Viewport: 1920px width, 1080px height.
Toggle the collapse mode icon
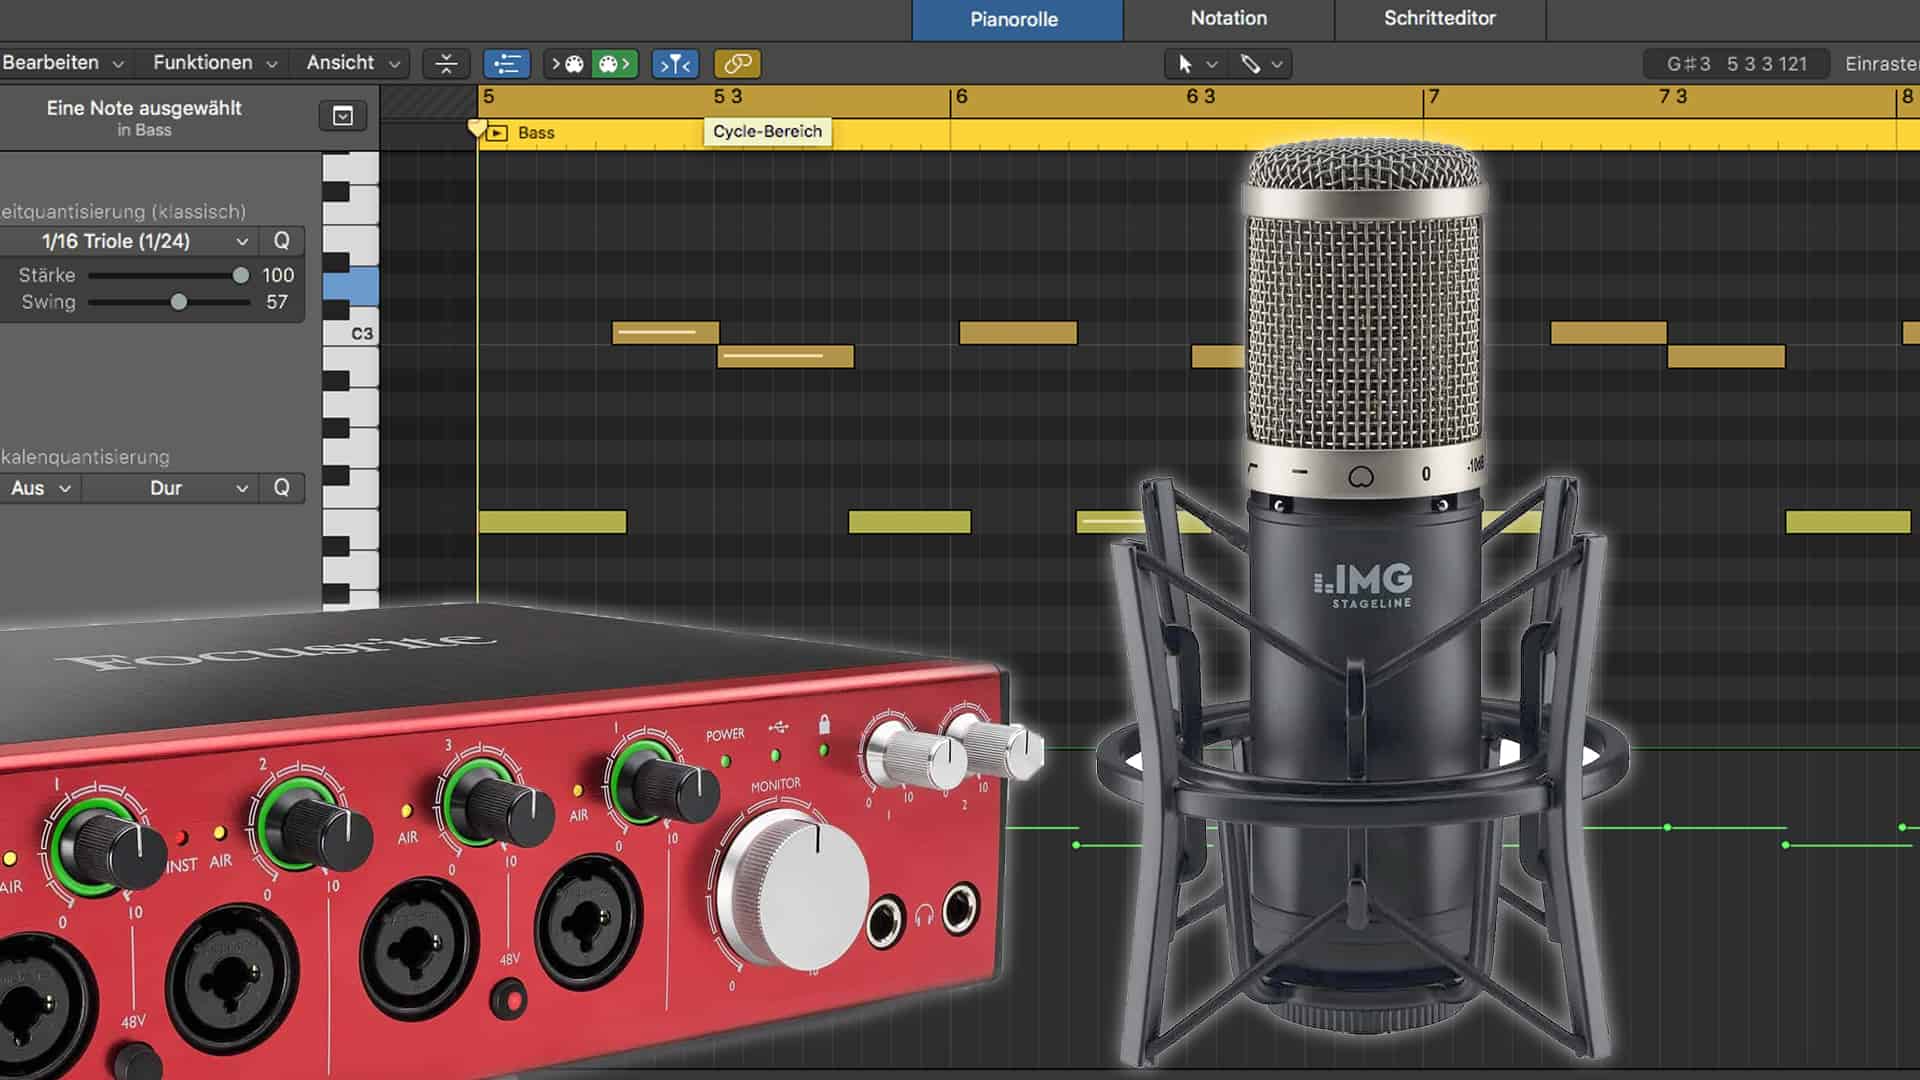click(446, 64)
